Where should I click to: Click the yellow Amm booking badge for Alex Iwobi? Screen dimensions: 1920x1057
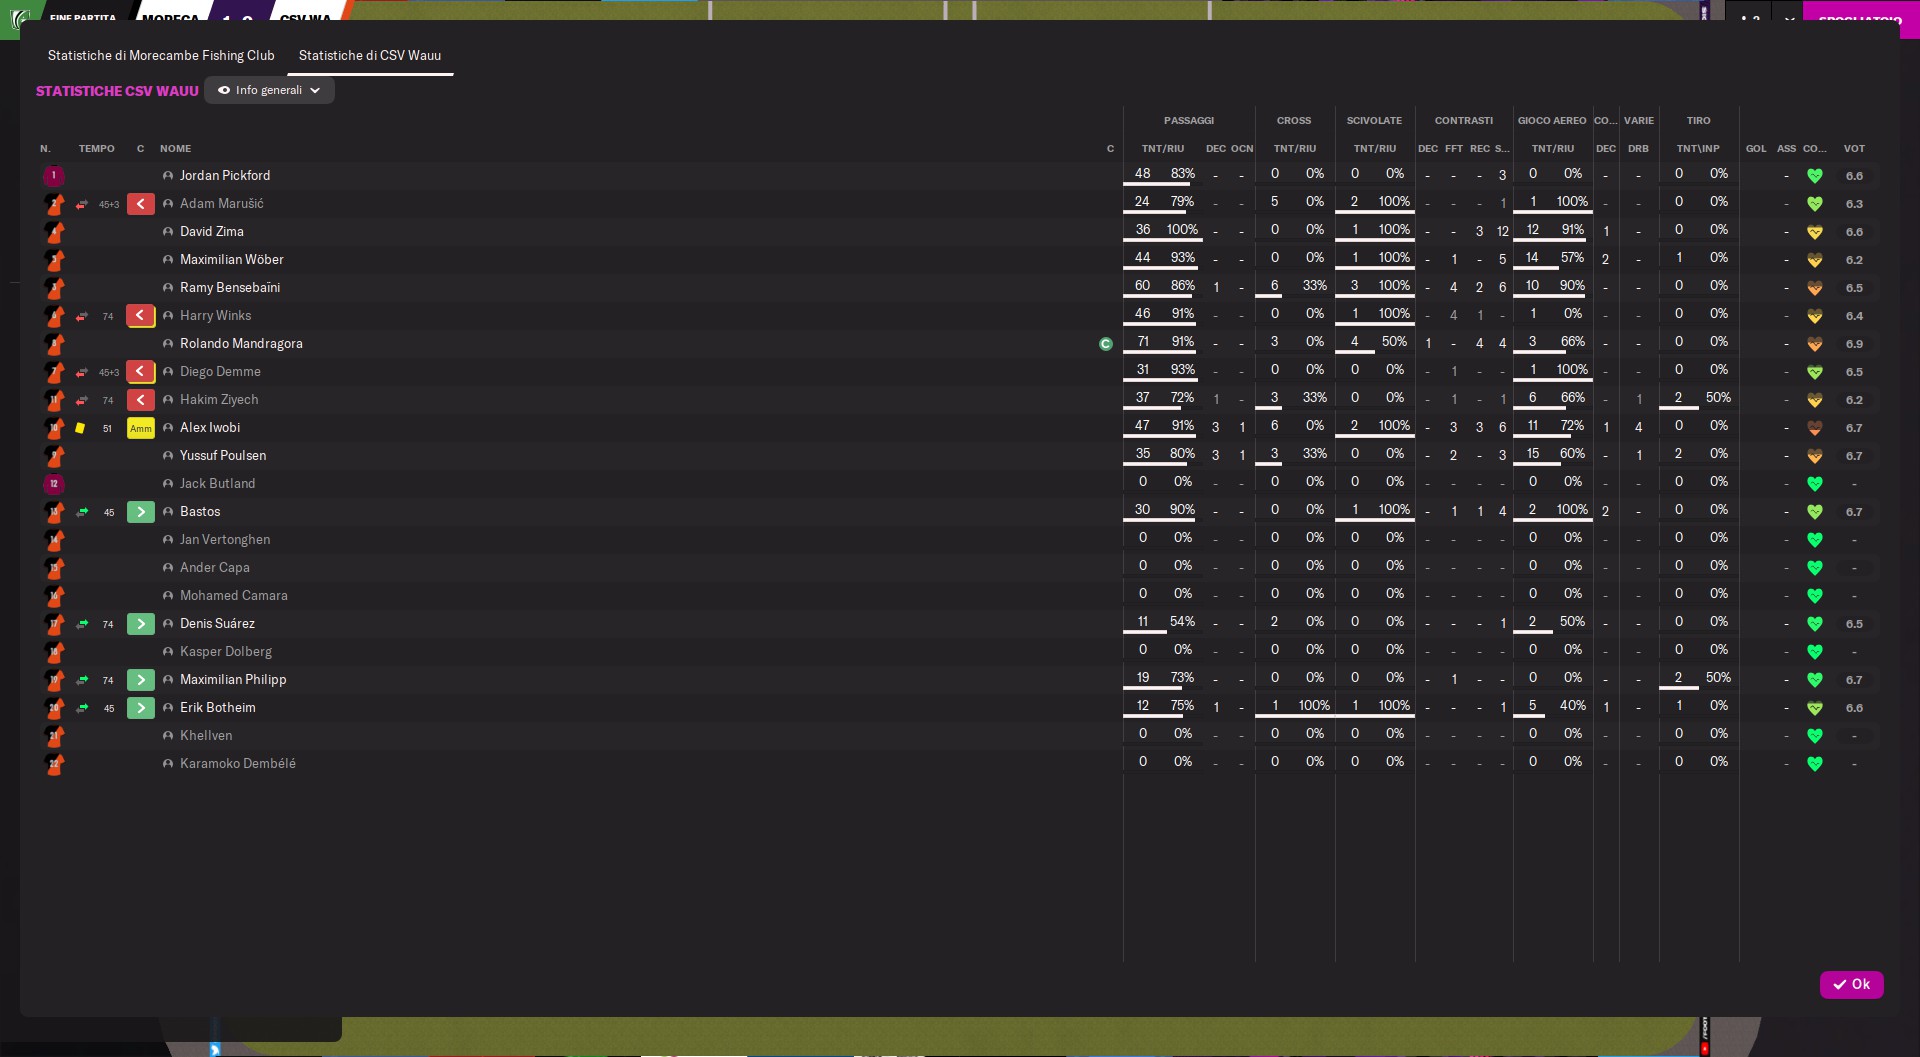pos(141,428)
